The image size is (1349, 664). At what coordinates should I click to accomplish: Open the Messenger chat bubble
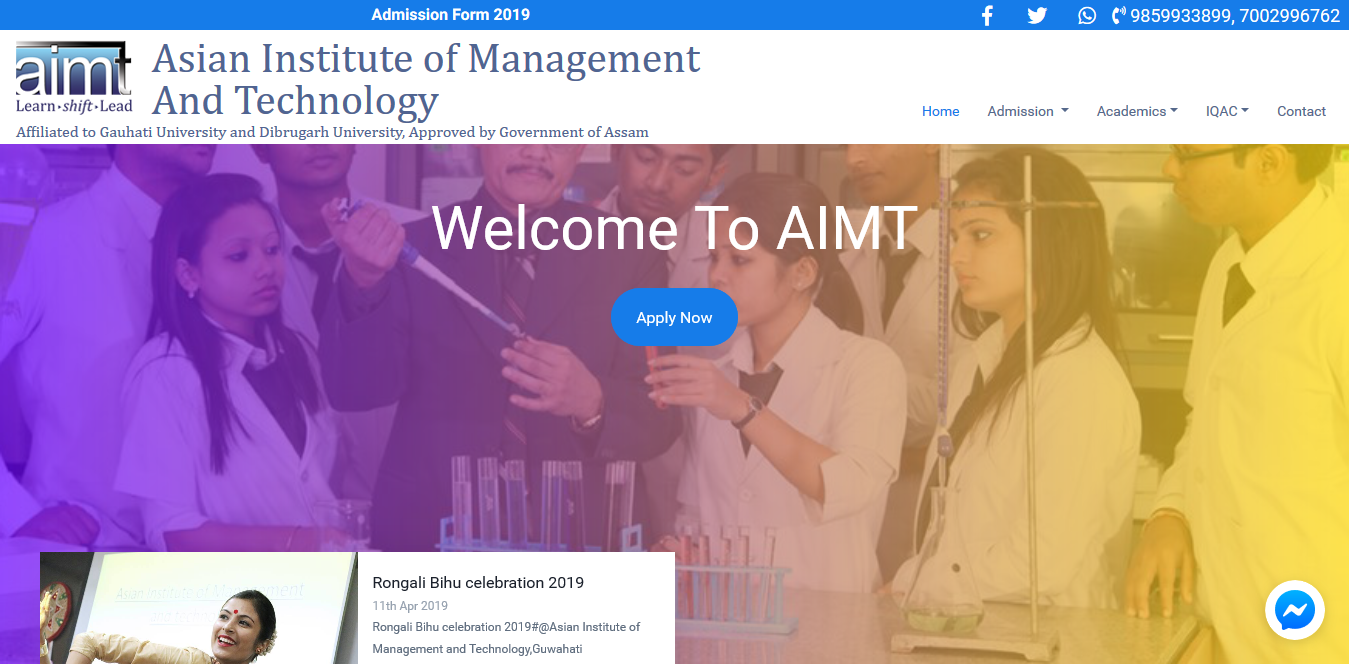(1295, 610)
